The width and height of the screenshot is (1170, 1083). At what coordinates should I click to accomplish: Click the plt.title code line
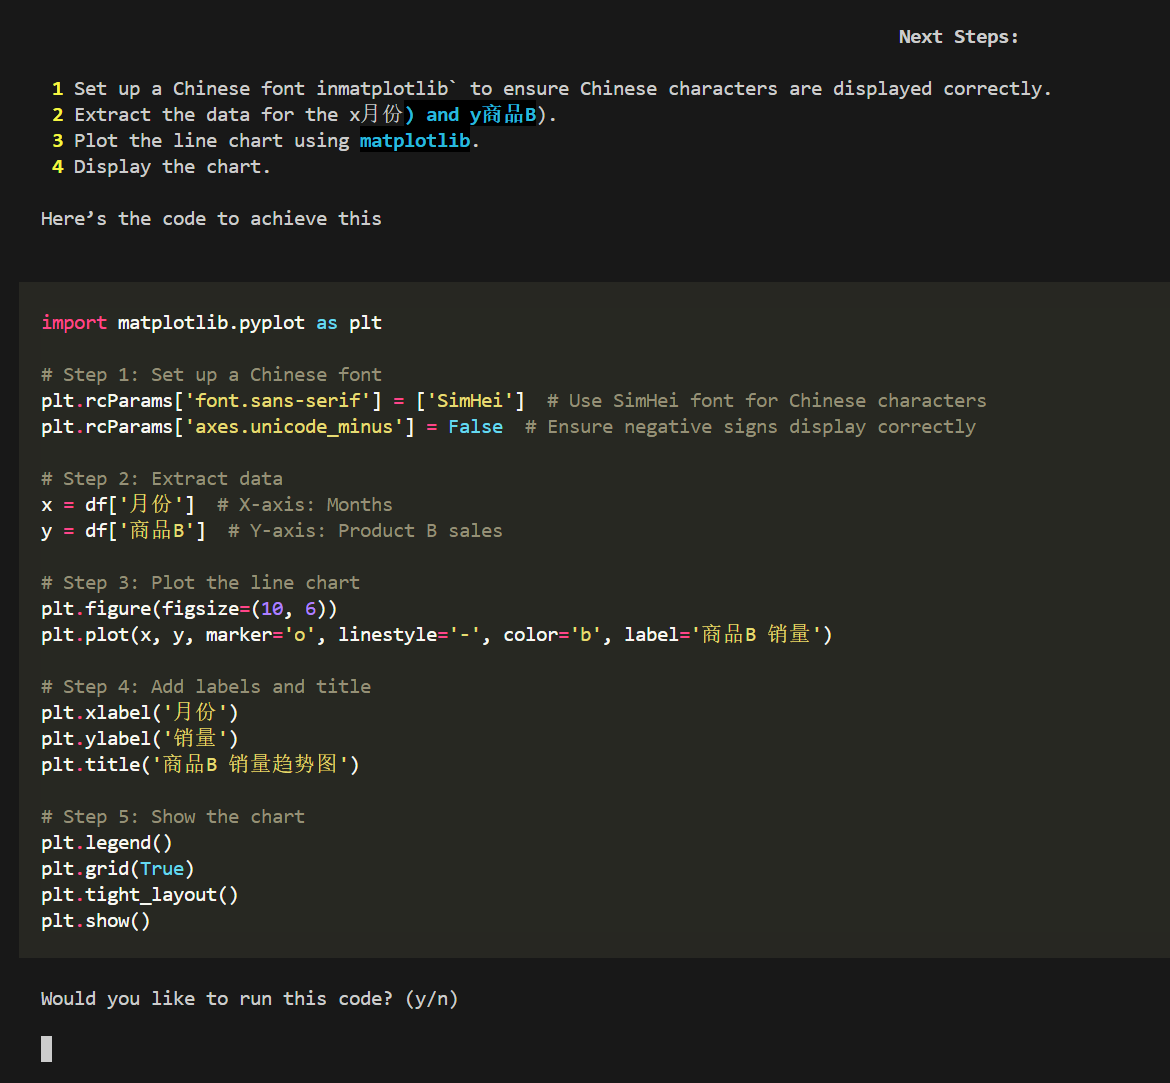pyautogui.click(x=200, y=764)
